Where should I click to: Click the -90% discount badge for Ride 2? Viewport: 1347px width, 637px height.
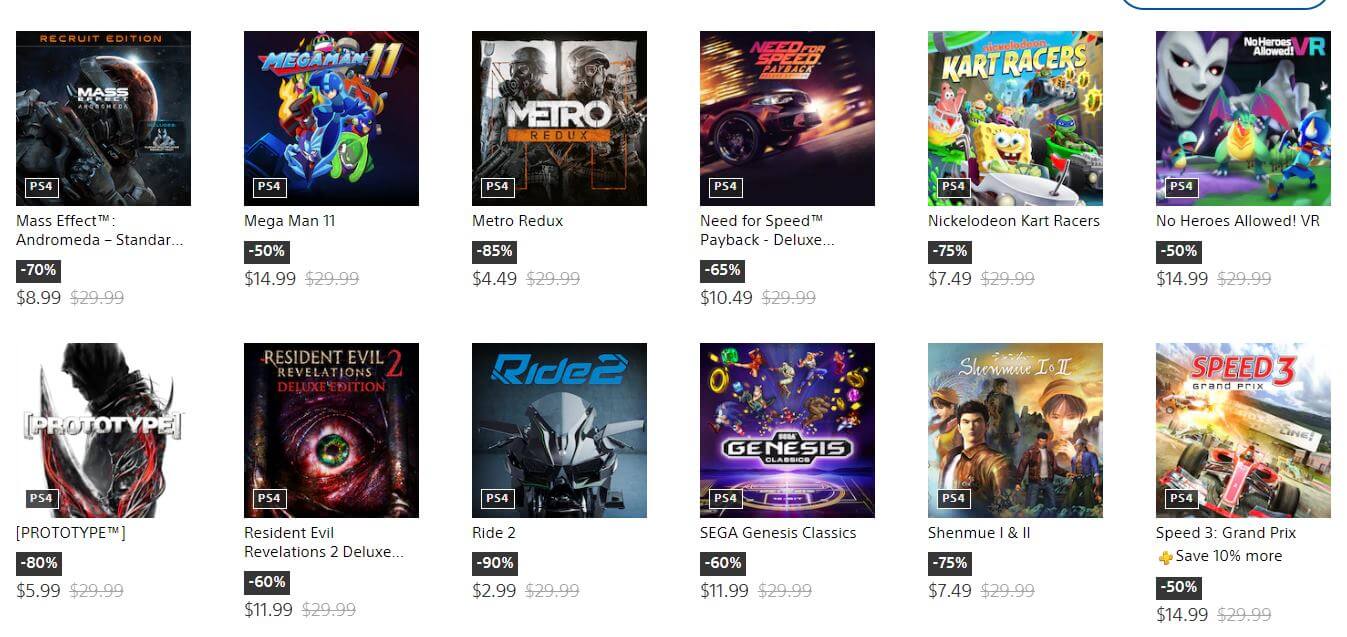(x=493, y=563)
